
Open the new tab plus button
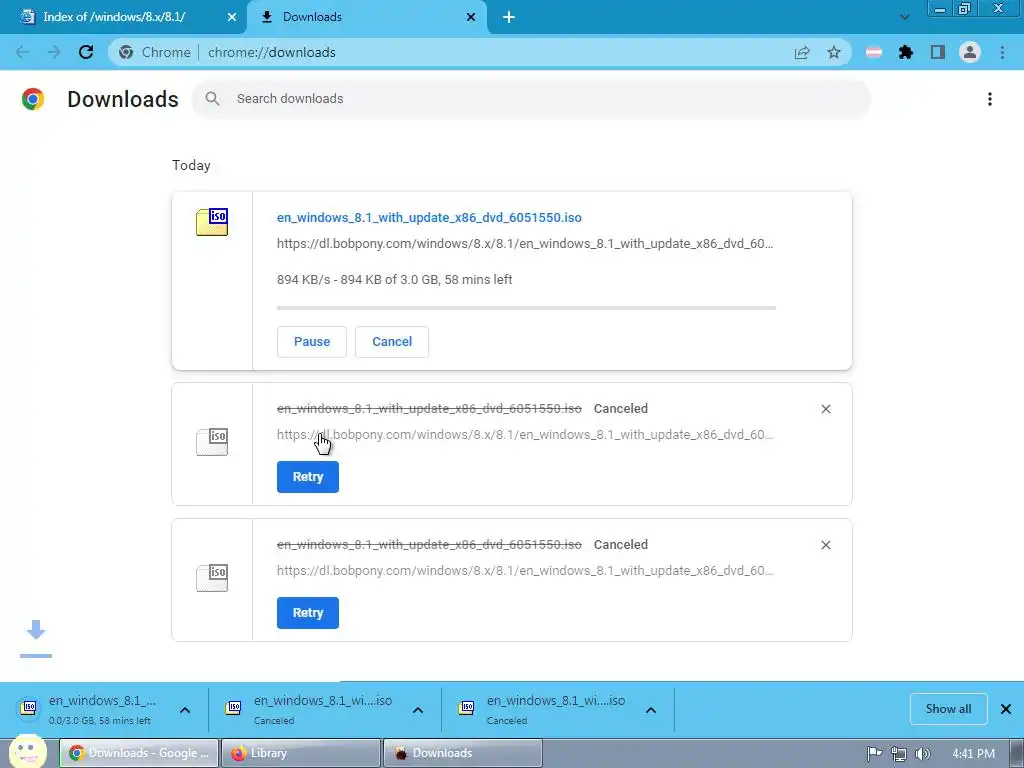point(509,17)
